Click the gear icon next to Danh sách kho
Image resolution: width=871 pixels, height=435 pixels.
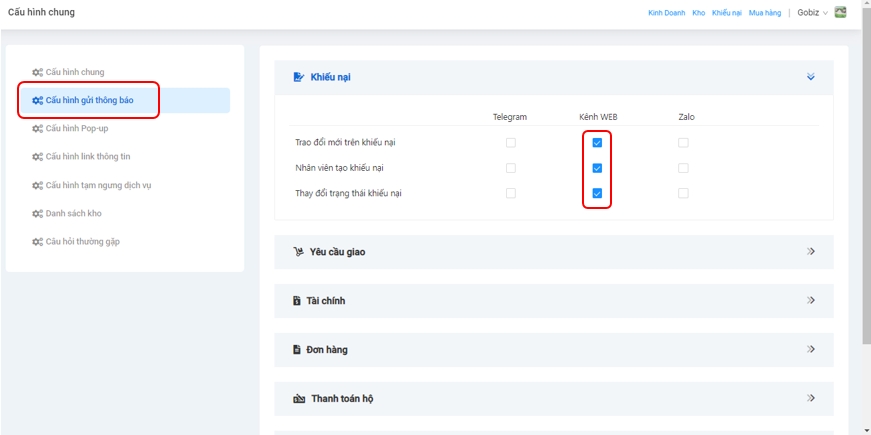(x=37, y=214)
